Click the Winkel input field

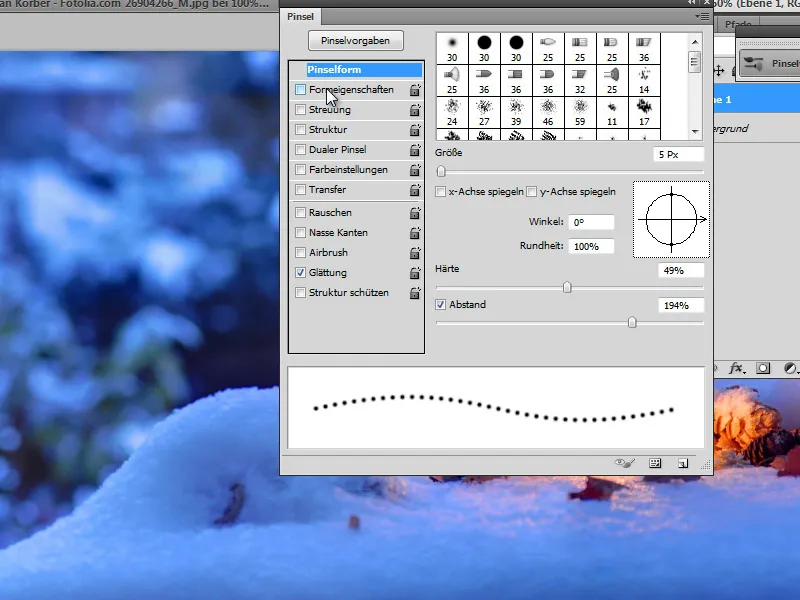591,222
